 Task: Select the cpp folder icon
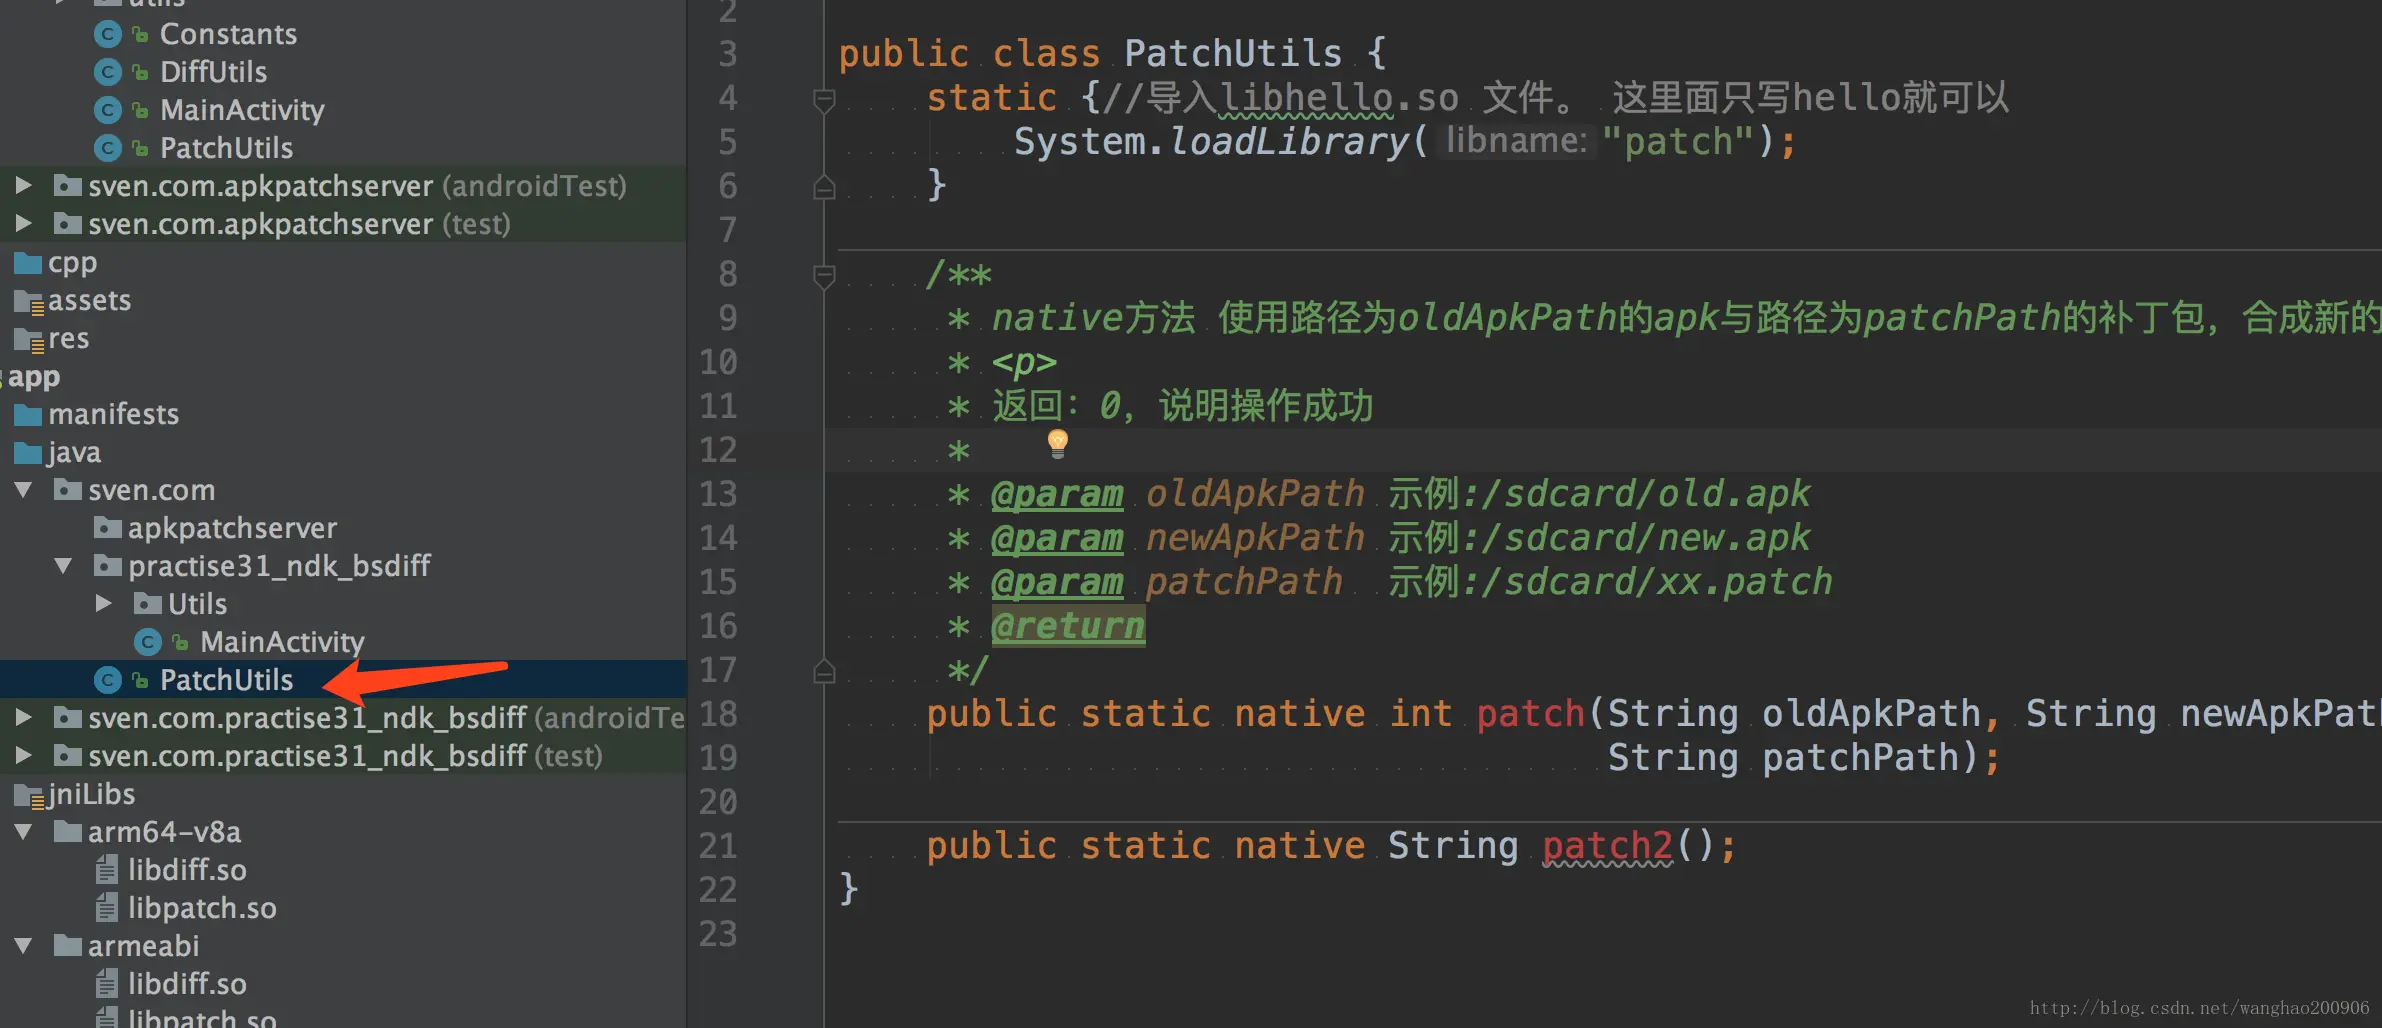click(x=28, y=263)
